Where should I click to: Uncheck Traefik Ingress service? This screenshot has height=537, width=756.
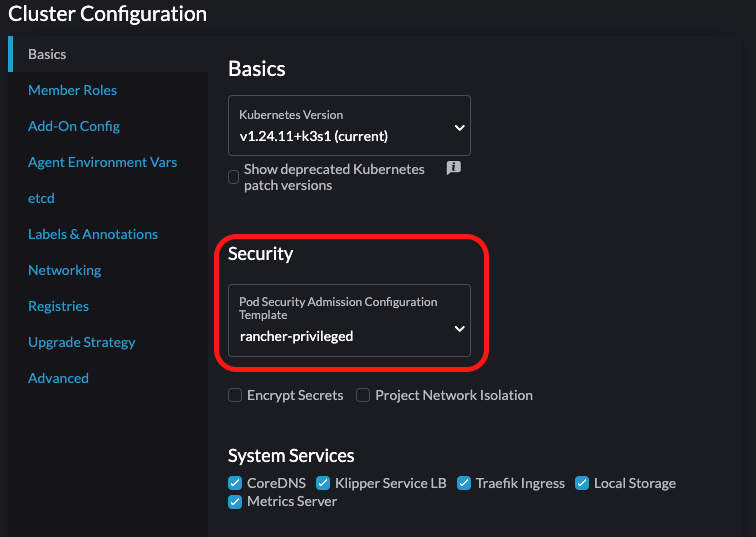click(x=464, y=483)
